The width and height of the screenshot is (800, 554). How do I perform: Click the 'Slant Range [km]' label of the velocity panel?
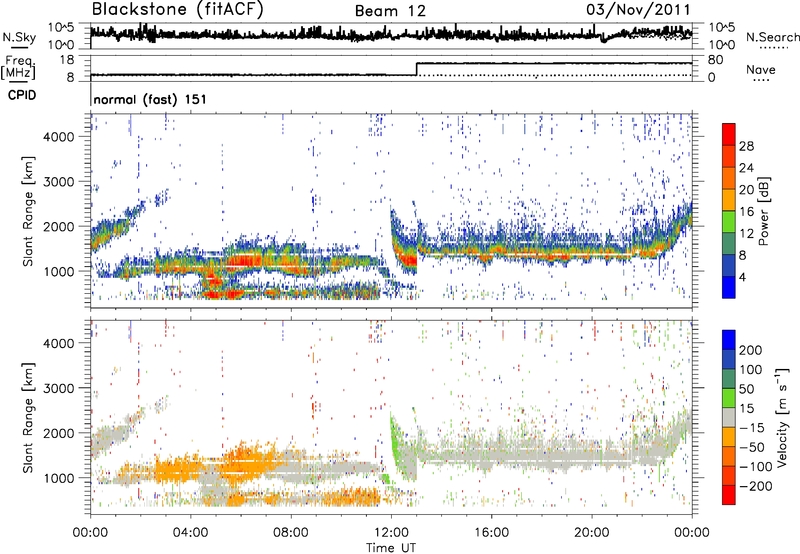[28, 418]
